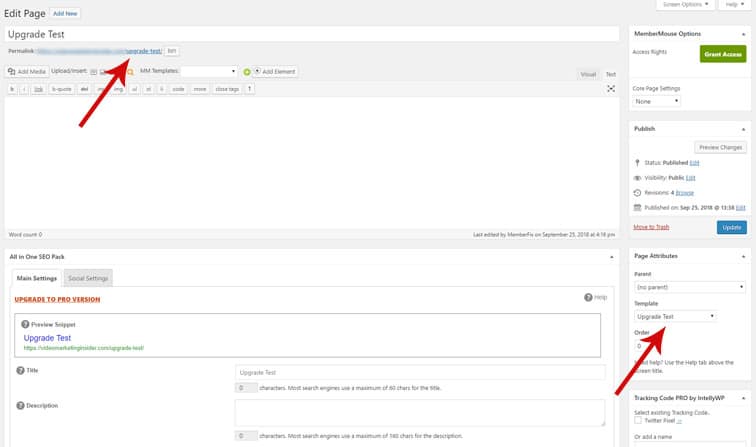Click the b-quote toolbar button

tap(62, 89)
